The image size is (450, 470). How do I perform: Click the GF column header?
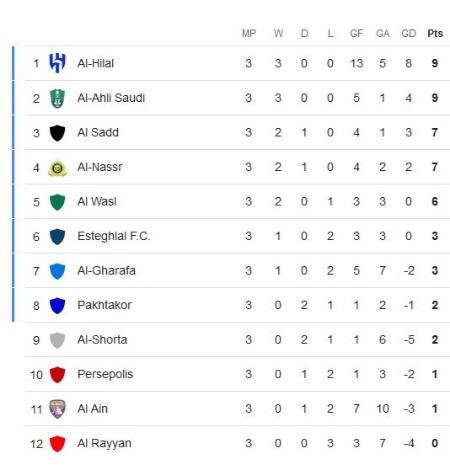pyautogui.click(x=356, y=33)
